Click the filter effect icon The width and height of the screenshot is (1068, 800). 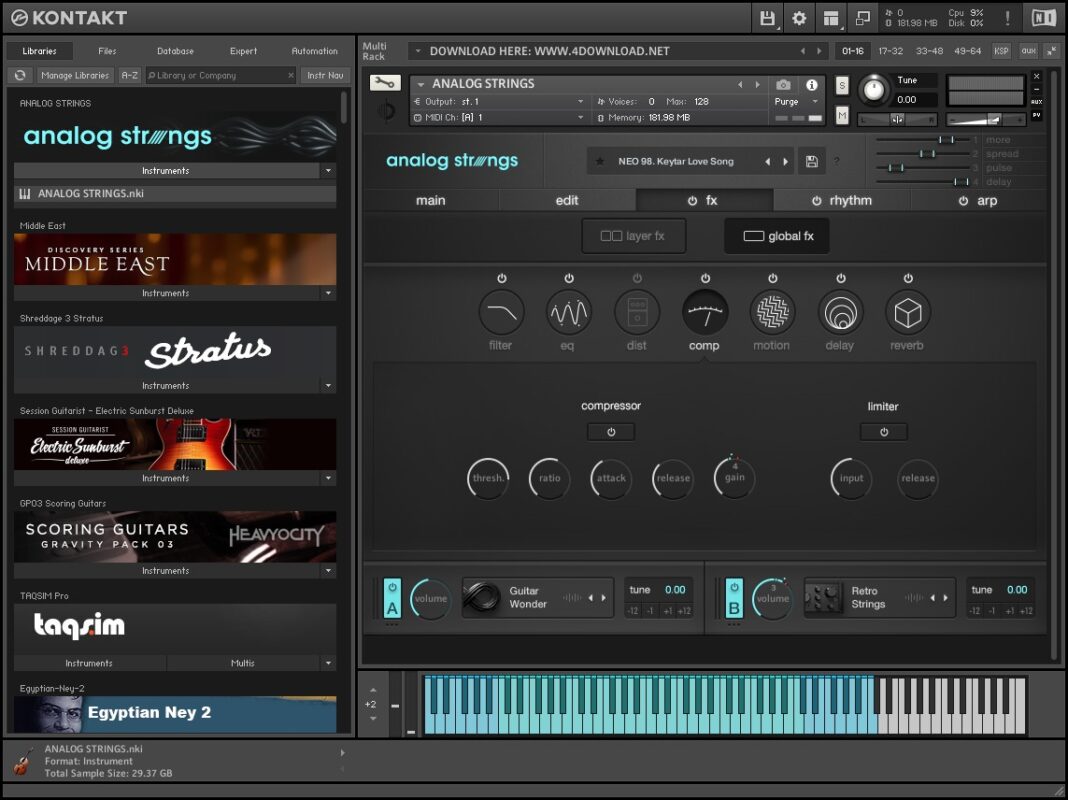[x=501, y=313]
